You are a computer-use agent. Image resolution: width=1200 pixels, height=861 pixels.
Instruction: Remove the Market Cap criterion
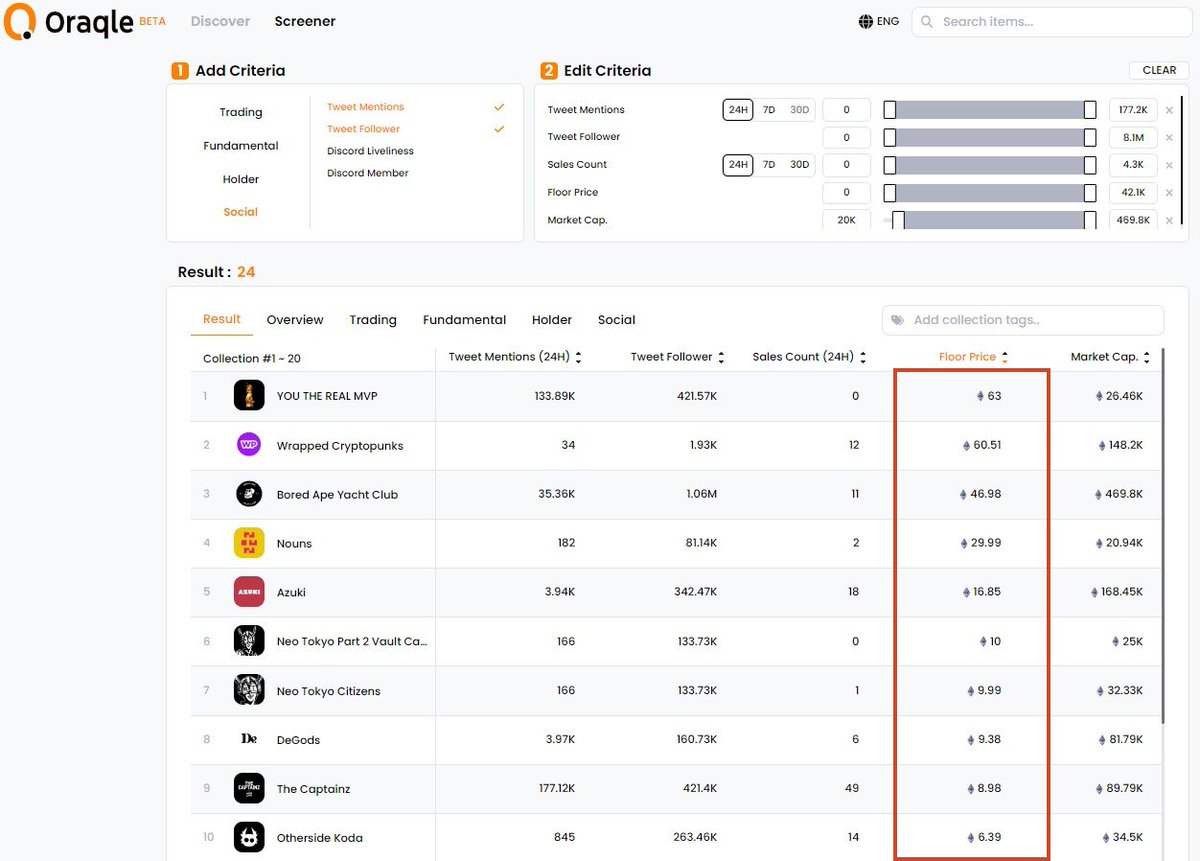(1169, 220)
